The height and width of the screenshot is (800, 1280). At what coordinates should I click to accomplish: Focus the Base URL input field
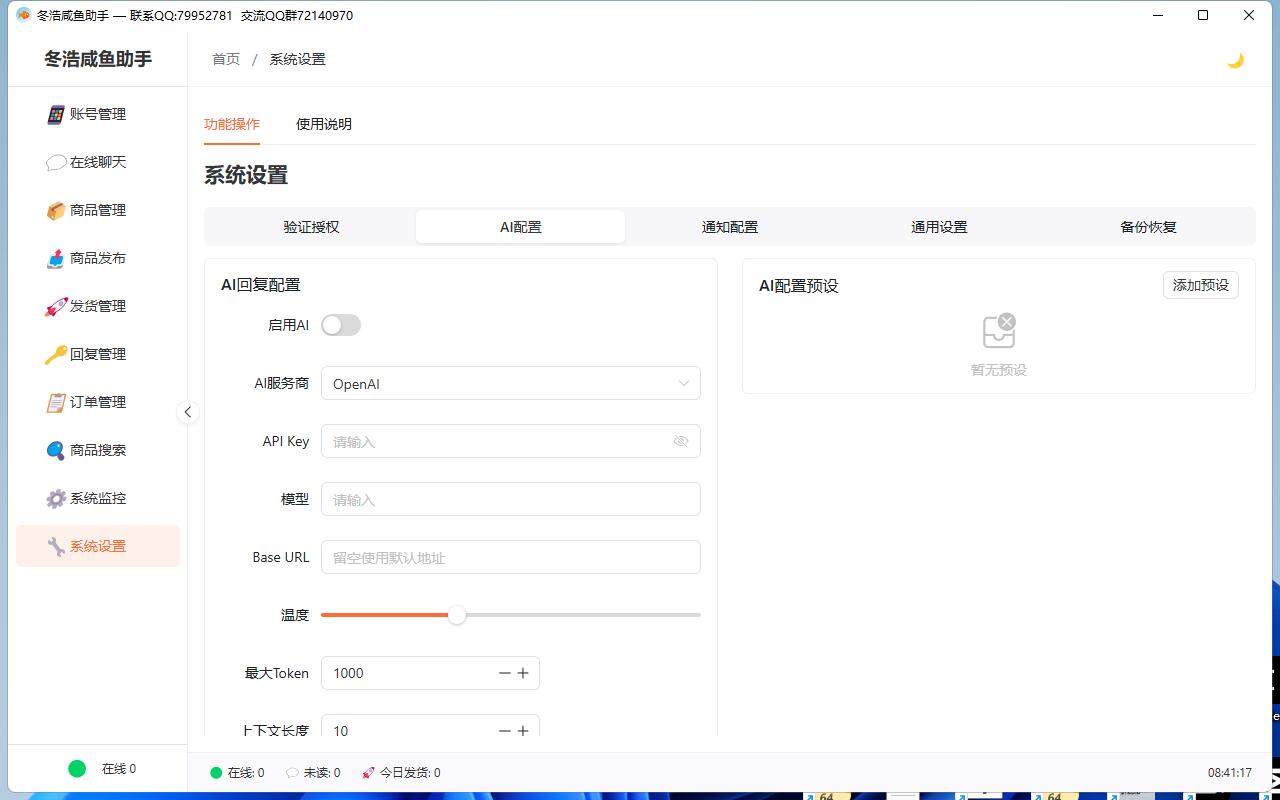[x=511, y=557]
